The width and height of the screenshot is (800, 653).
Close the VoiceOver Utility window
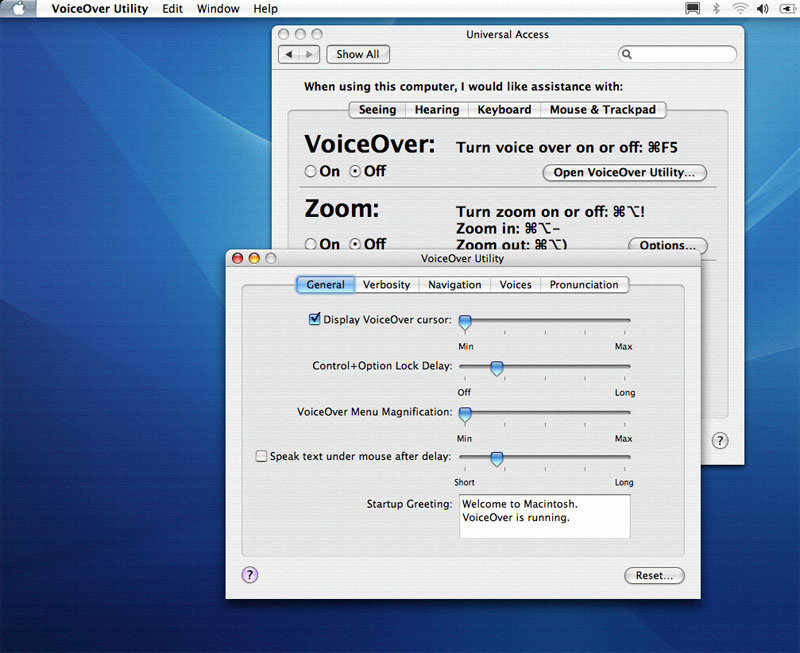(x=237, y=258)
